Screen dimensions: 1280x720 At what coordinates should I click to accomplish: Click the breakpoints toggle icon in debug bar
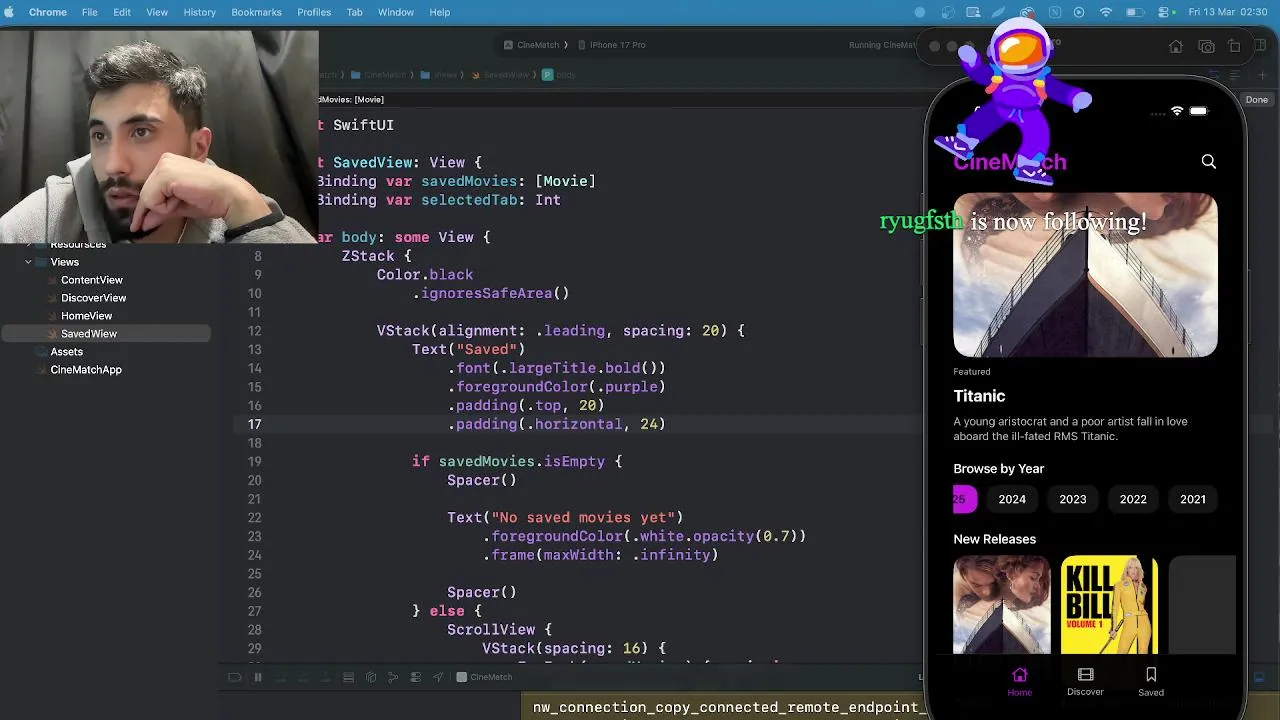click(234, 677)
